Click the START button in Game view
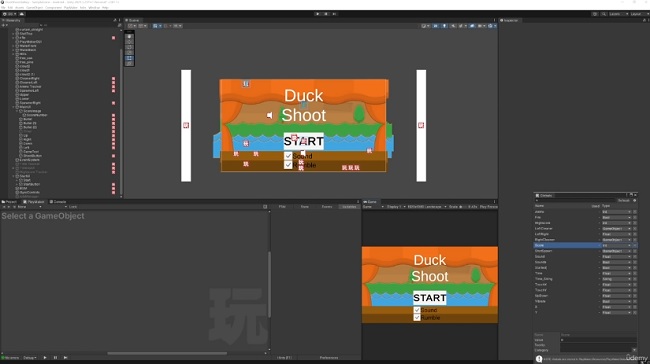Image resolution: width=650 pixels, height=364 pixels. point(429,298)
